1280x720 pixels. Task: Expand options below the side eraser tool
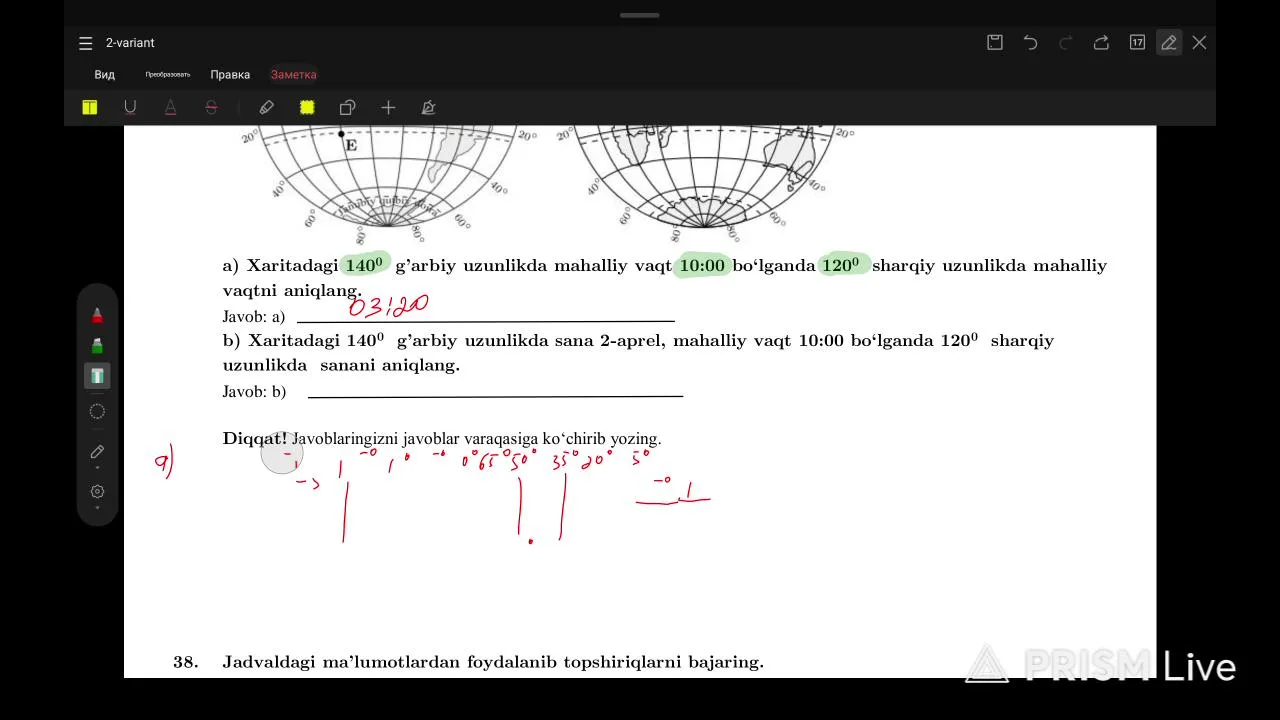[97, 468]
